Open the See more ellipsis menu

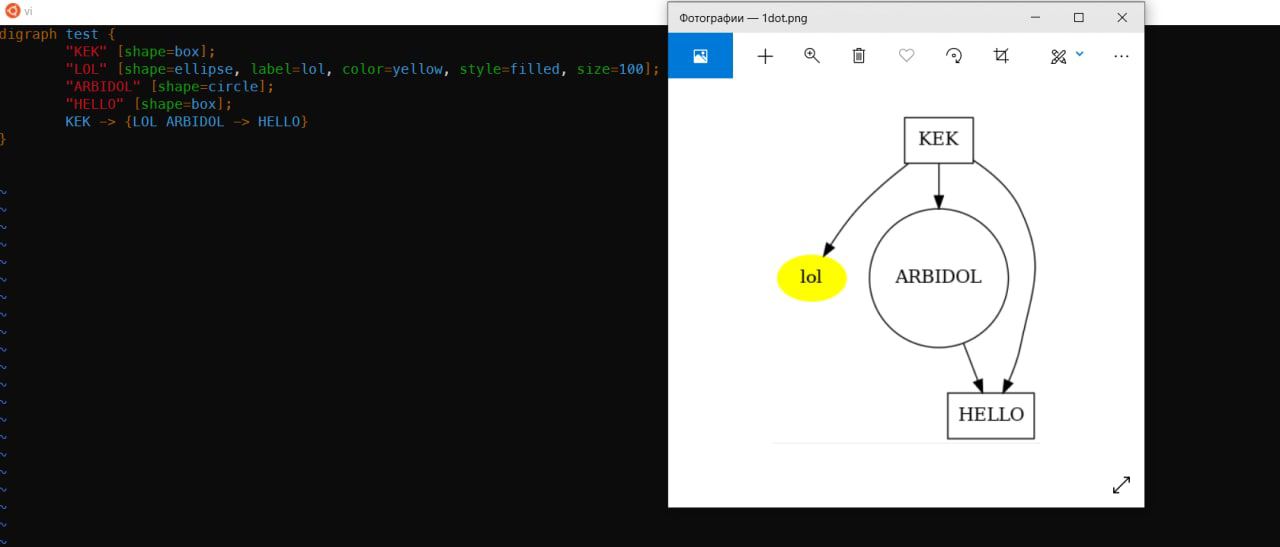pos(1121,57)
